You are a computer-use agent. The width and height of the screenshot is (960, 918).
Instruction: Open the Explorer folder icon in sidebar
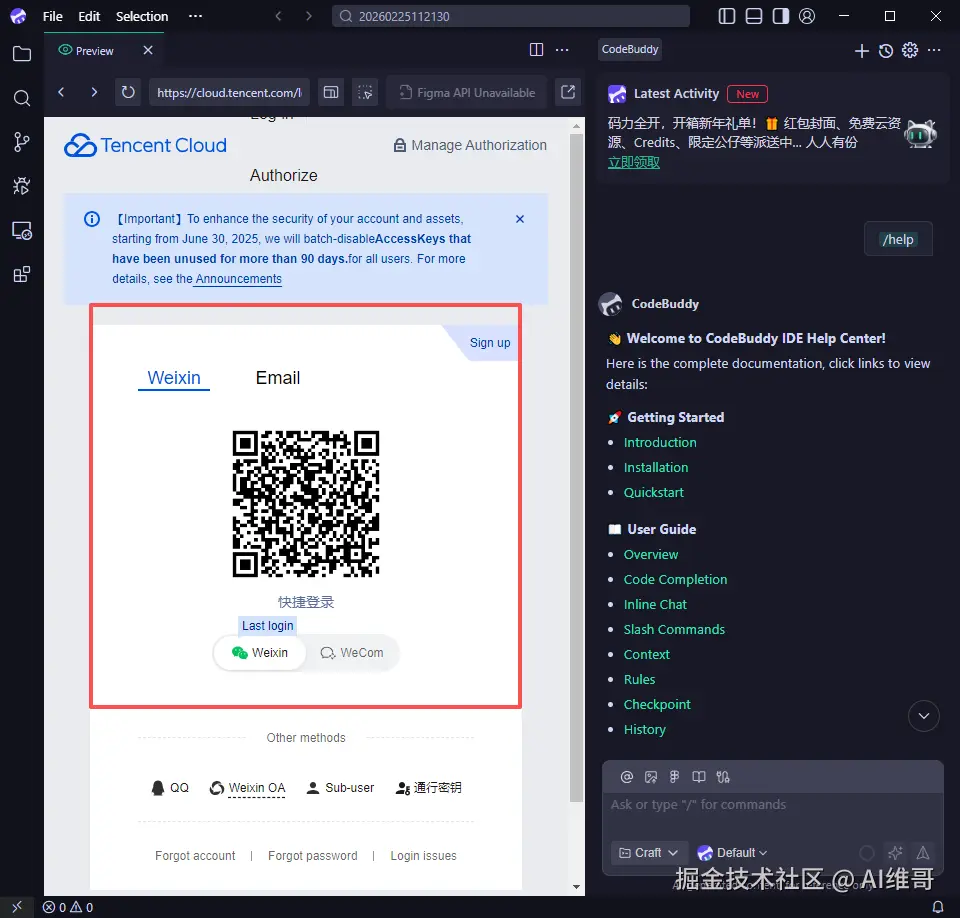coord(21,54)
